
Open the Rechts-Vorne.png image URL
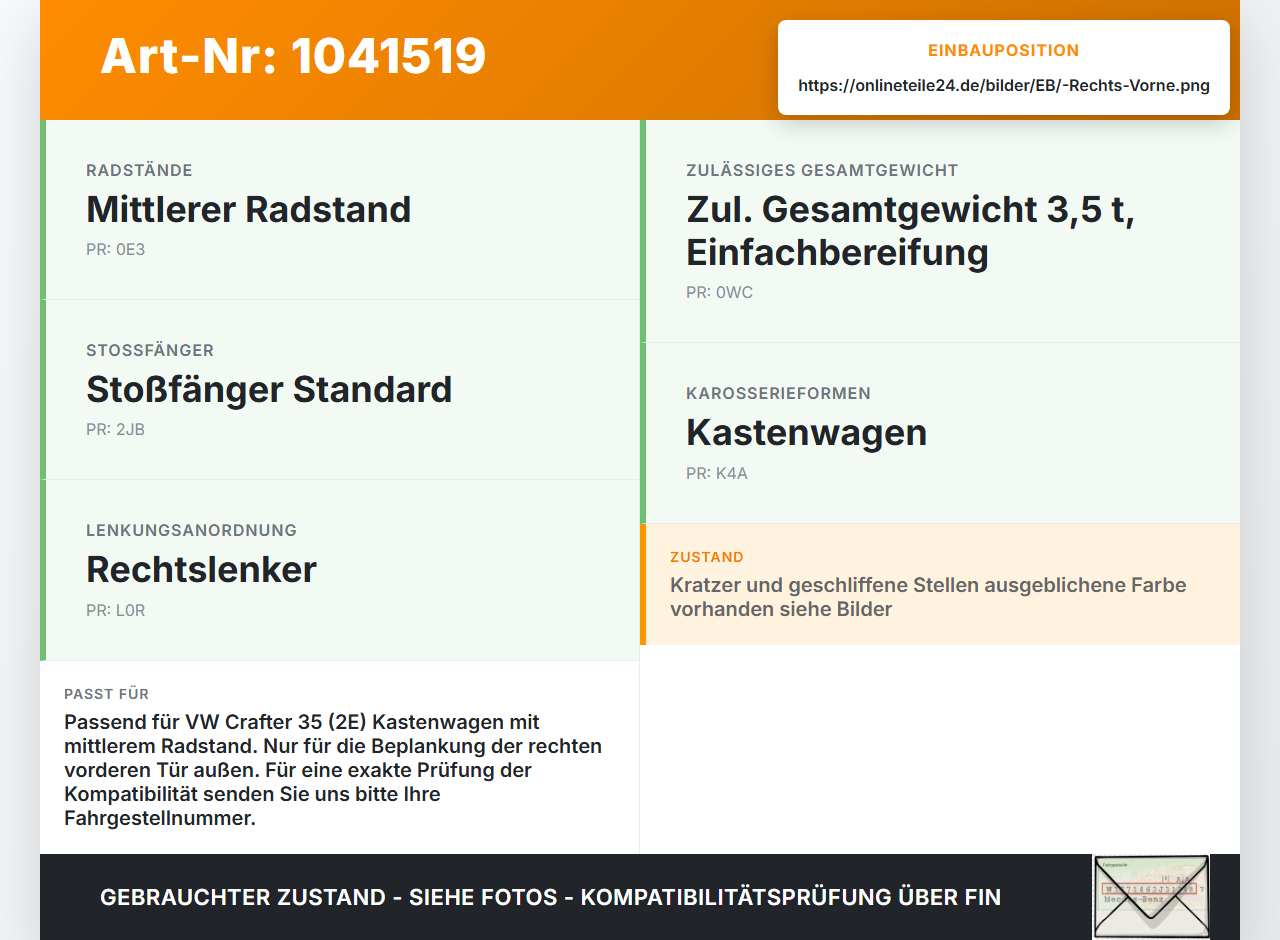tap(1004, 85)
